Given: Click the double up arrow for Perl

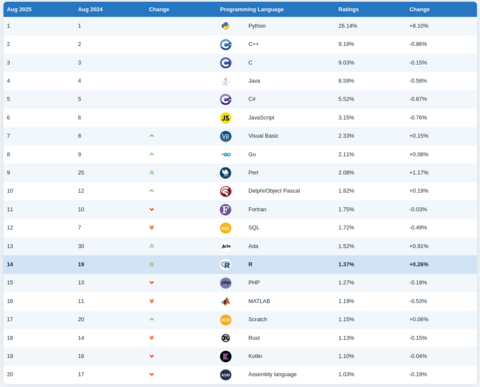Looking at the screenshot, I should pyautogui.click(x=152, y=173).
